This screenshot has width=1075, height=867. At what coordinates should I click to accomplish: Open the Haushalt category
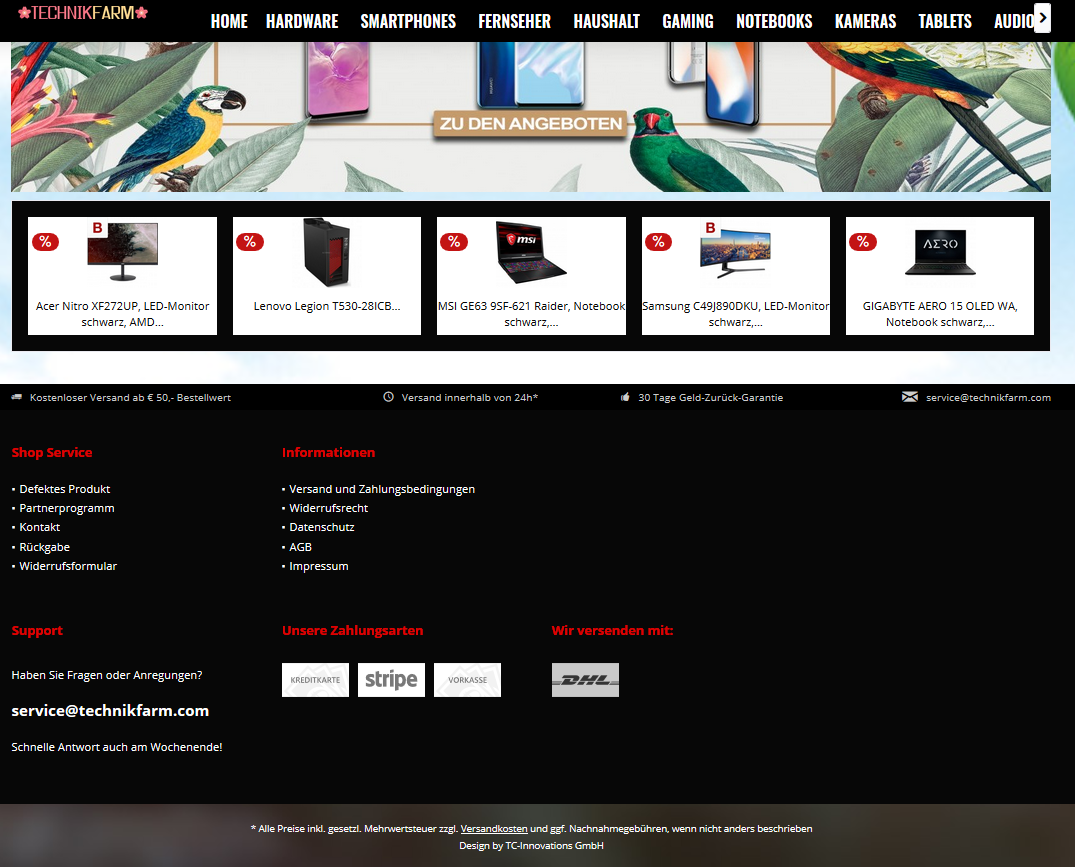coord(607,21)
